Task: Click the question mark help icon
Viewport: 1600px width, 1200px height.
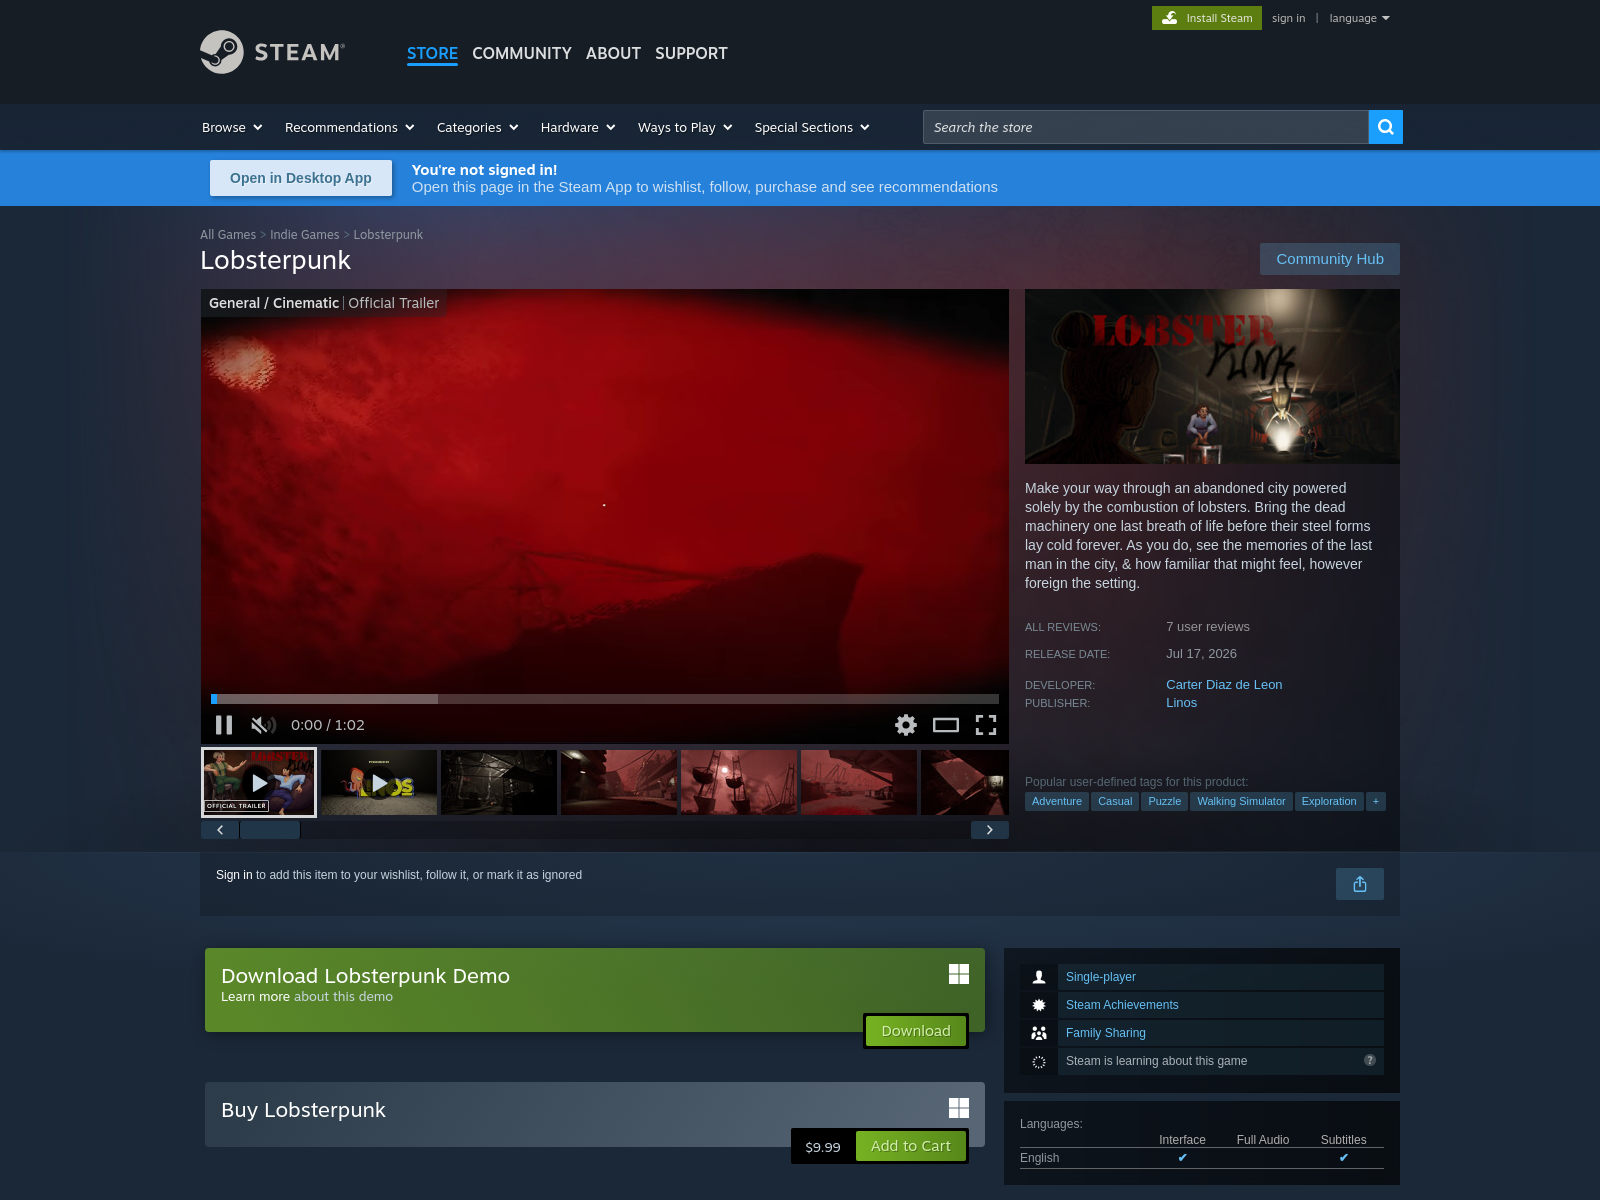Action: pyautogui.click(x=1370, y=1060)
